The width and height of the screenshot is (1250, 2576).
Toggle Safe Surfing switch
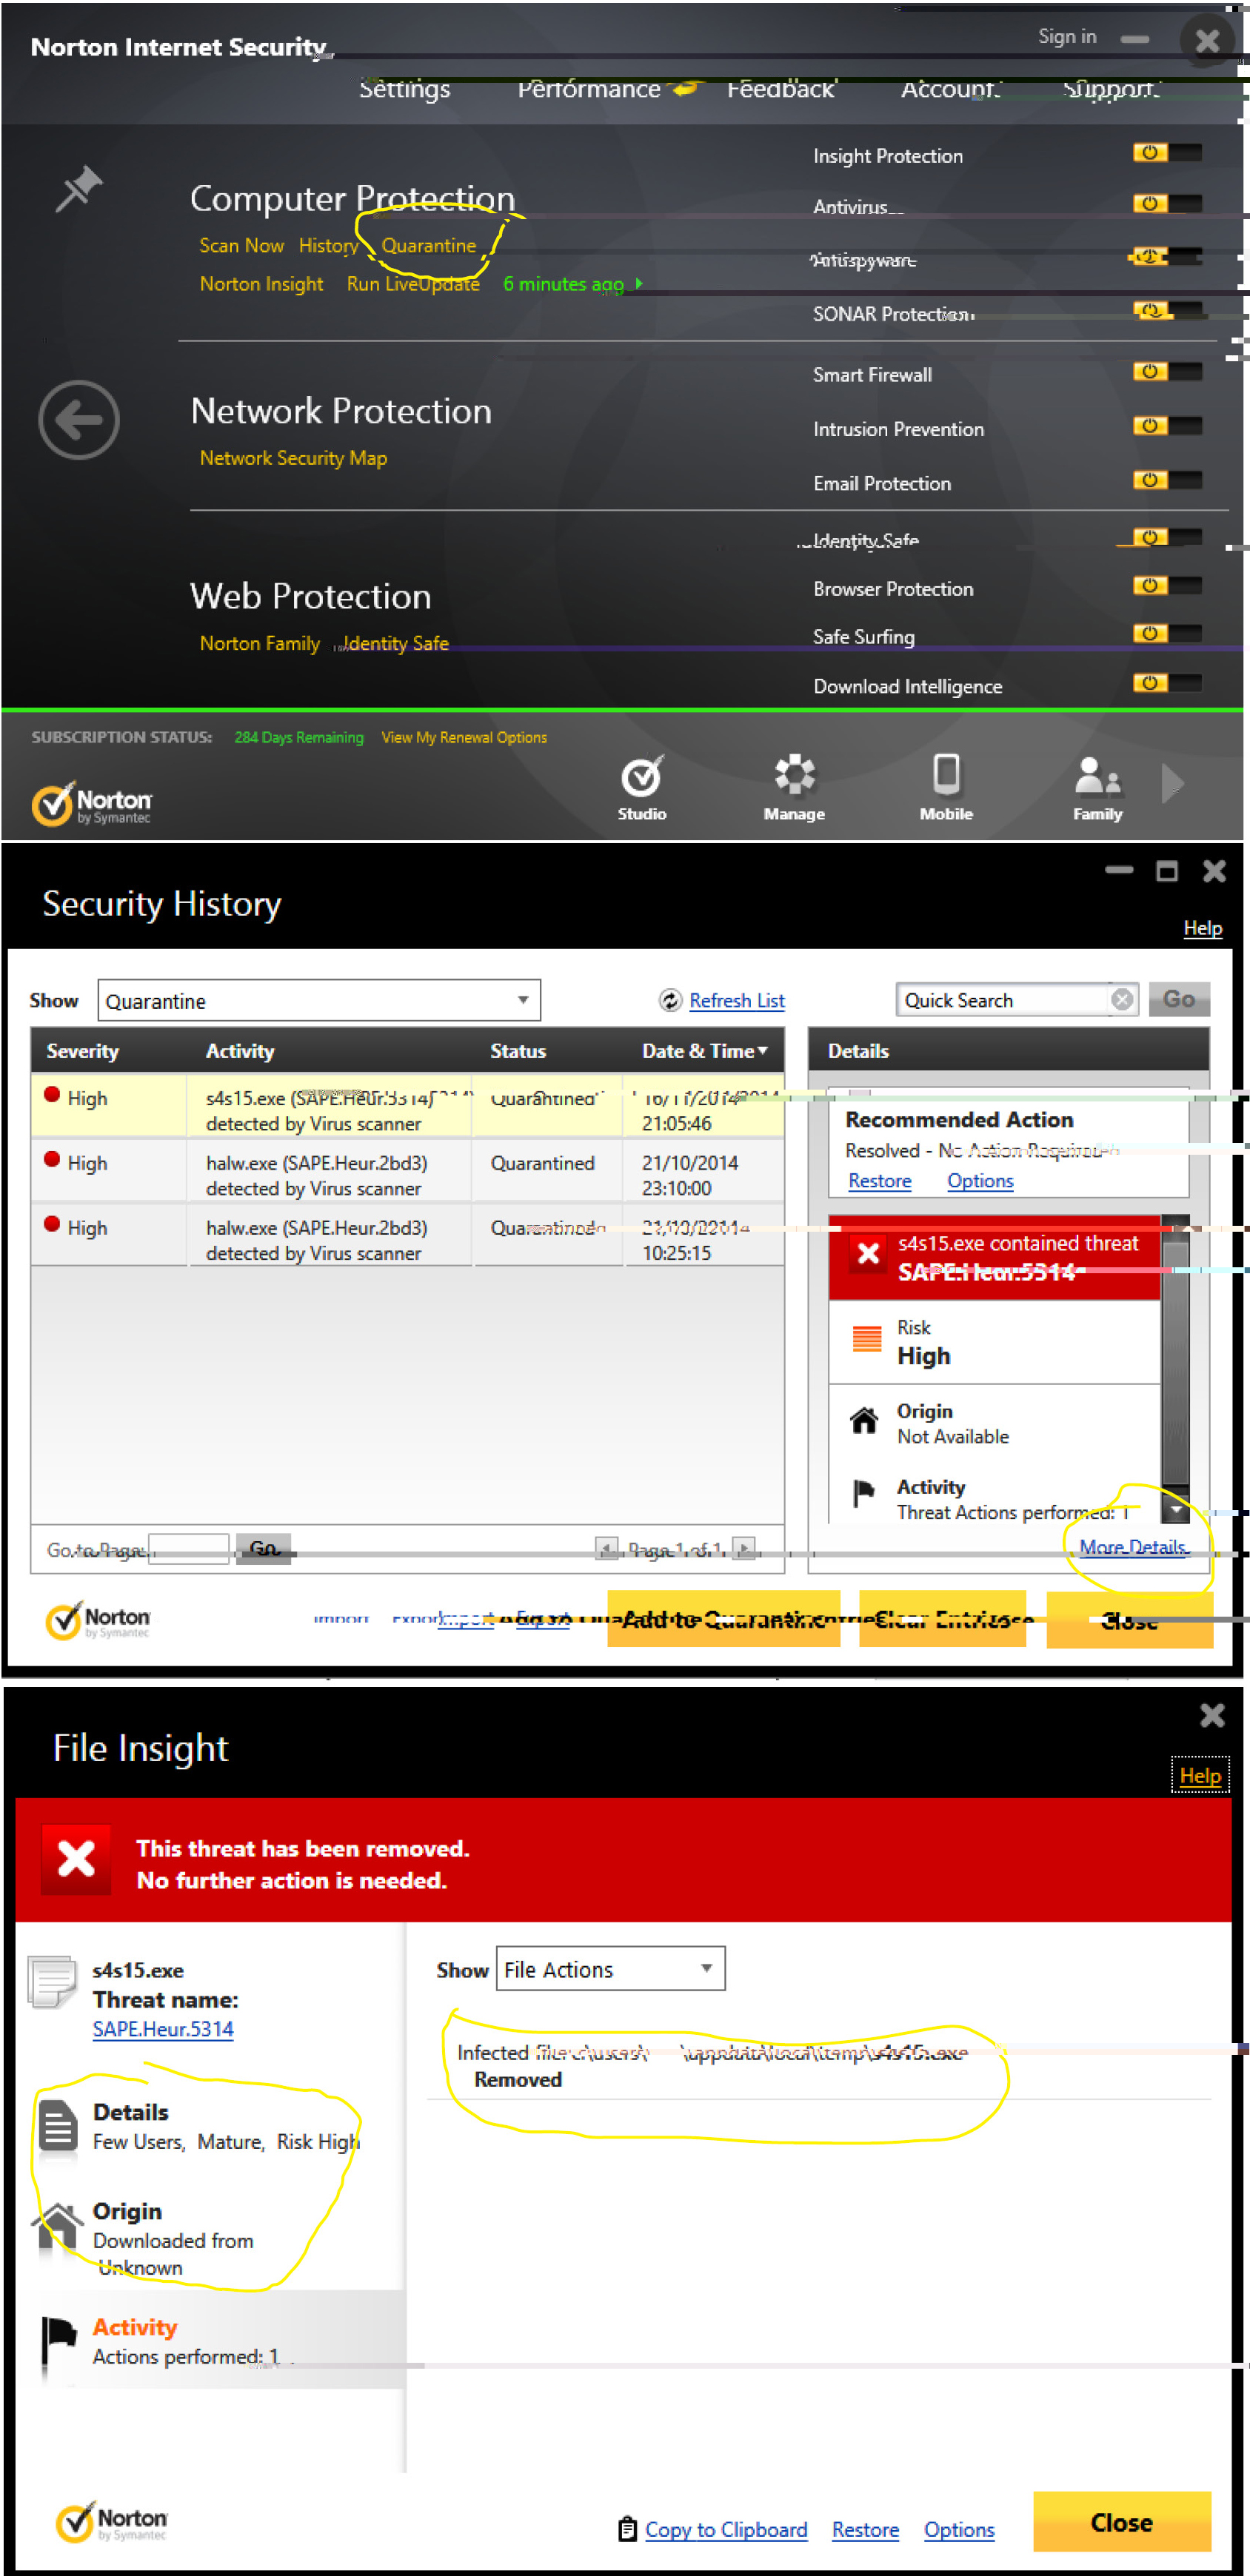1167,633
